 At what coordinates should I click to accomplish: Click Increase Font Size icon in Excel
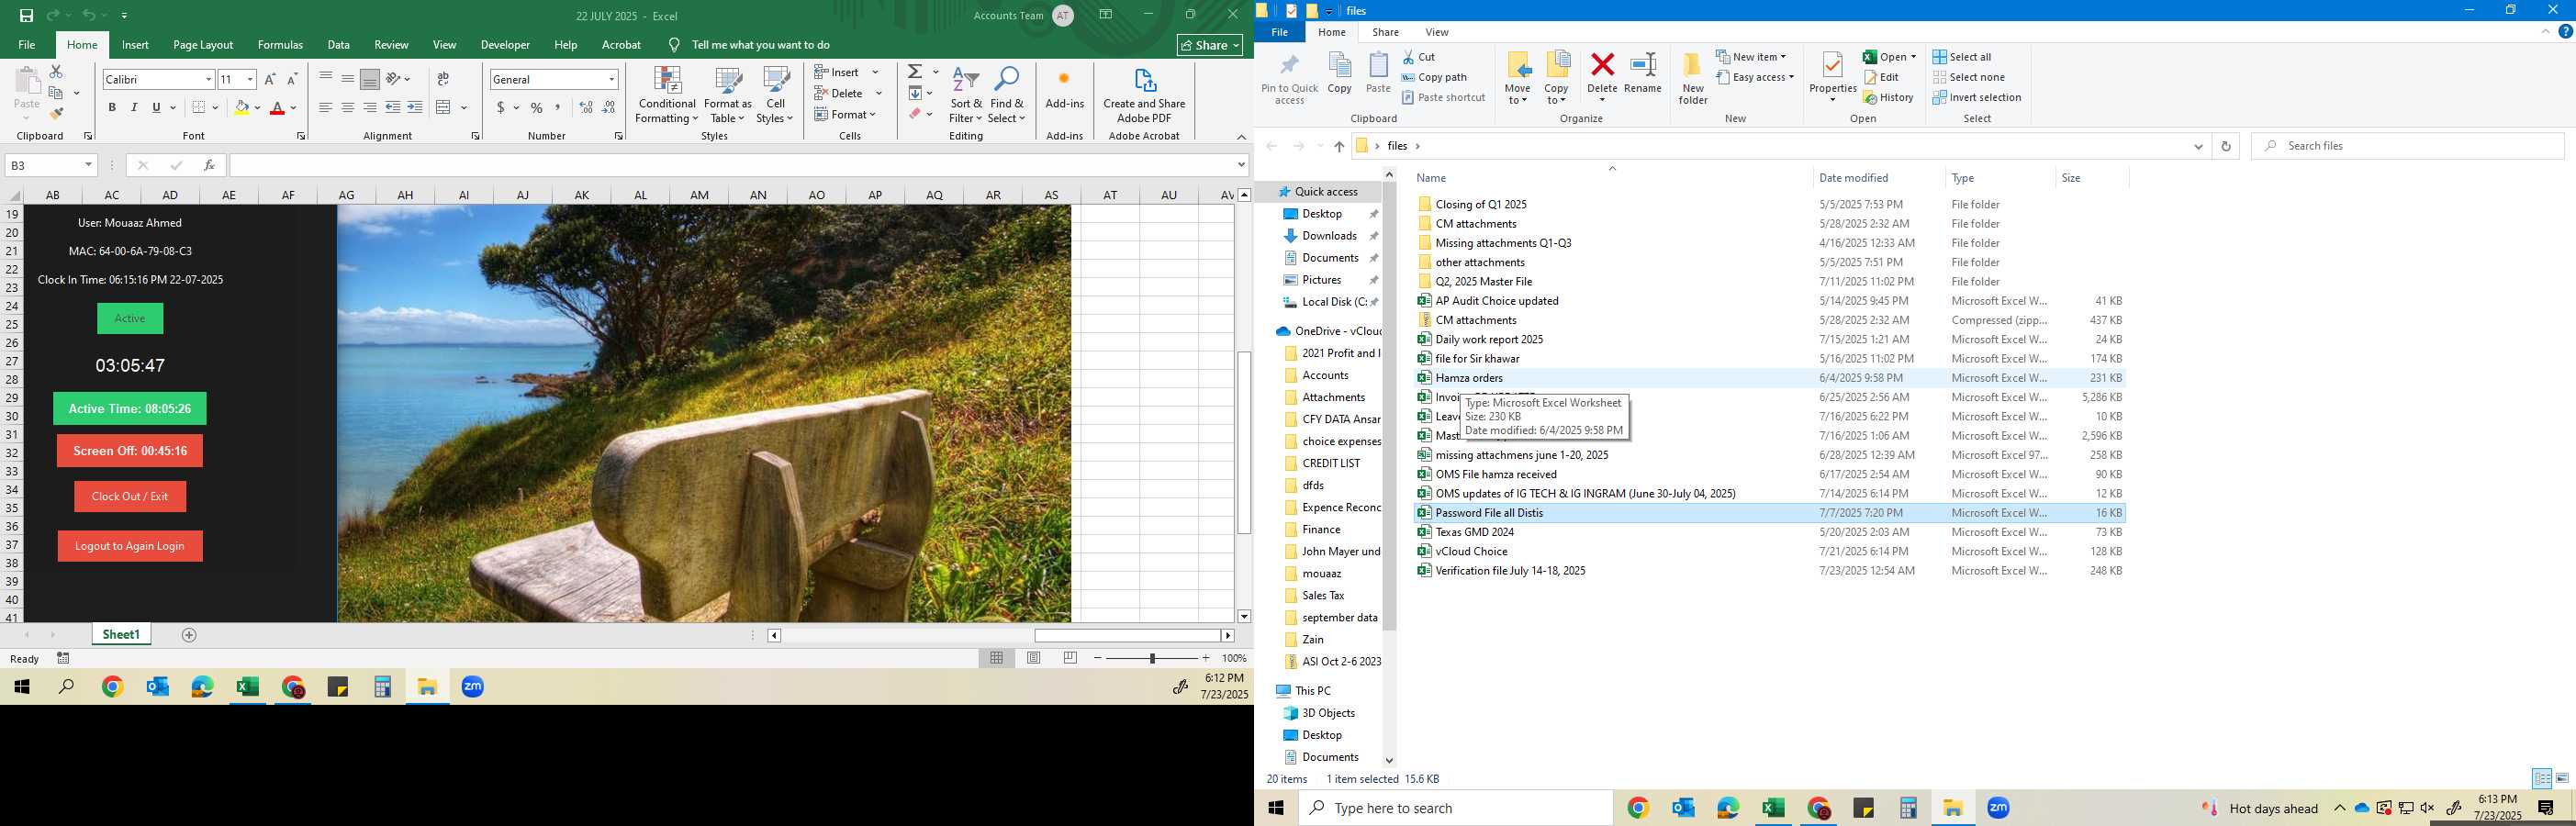(270, 79)
